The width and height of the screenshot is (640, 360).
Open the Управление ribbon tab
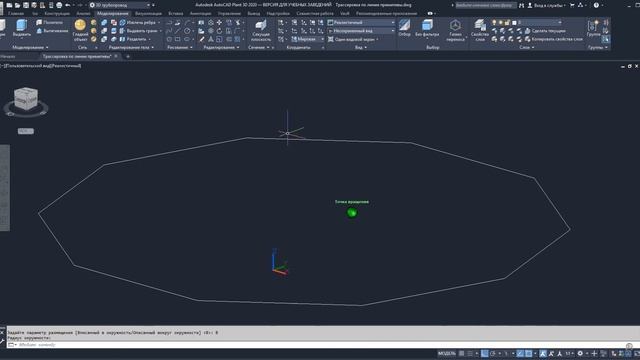tap(229, 13)
